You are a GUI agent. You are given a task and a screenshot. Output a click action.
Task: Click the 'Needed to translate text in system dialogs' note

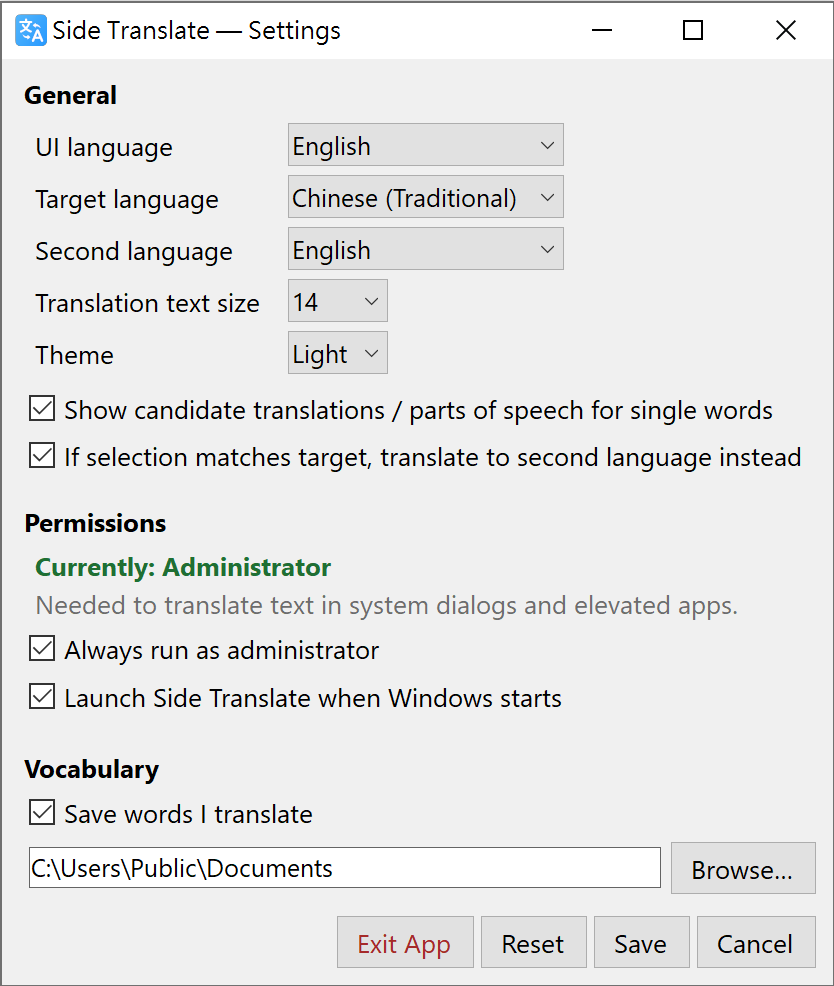click(386, 606)
